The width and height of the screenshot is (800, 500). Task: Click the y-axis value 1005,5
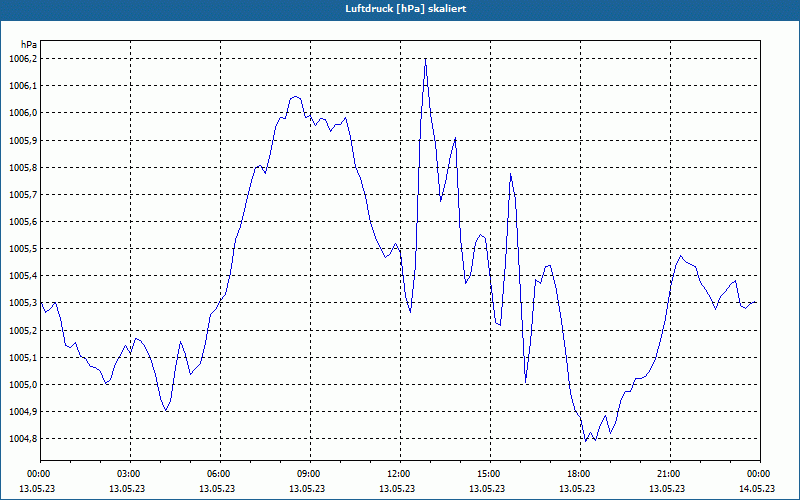pyautogui.click(x=23, y=248)
